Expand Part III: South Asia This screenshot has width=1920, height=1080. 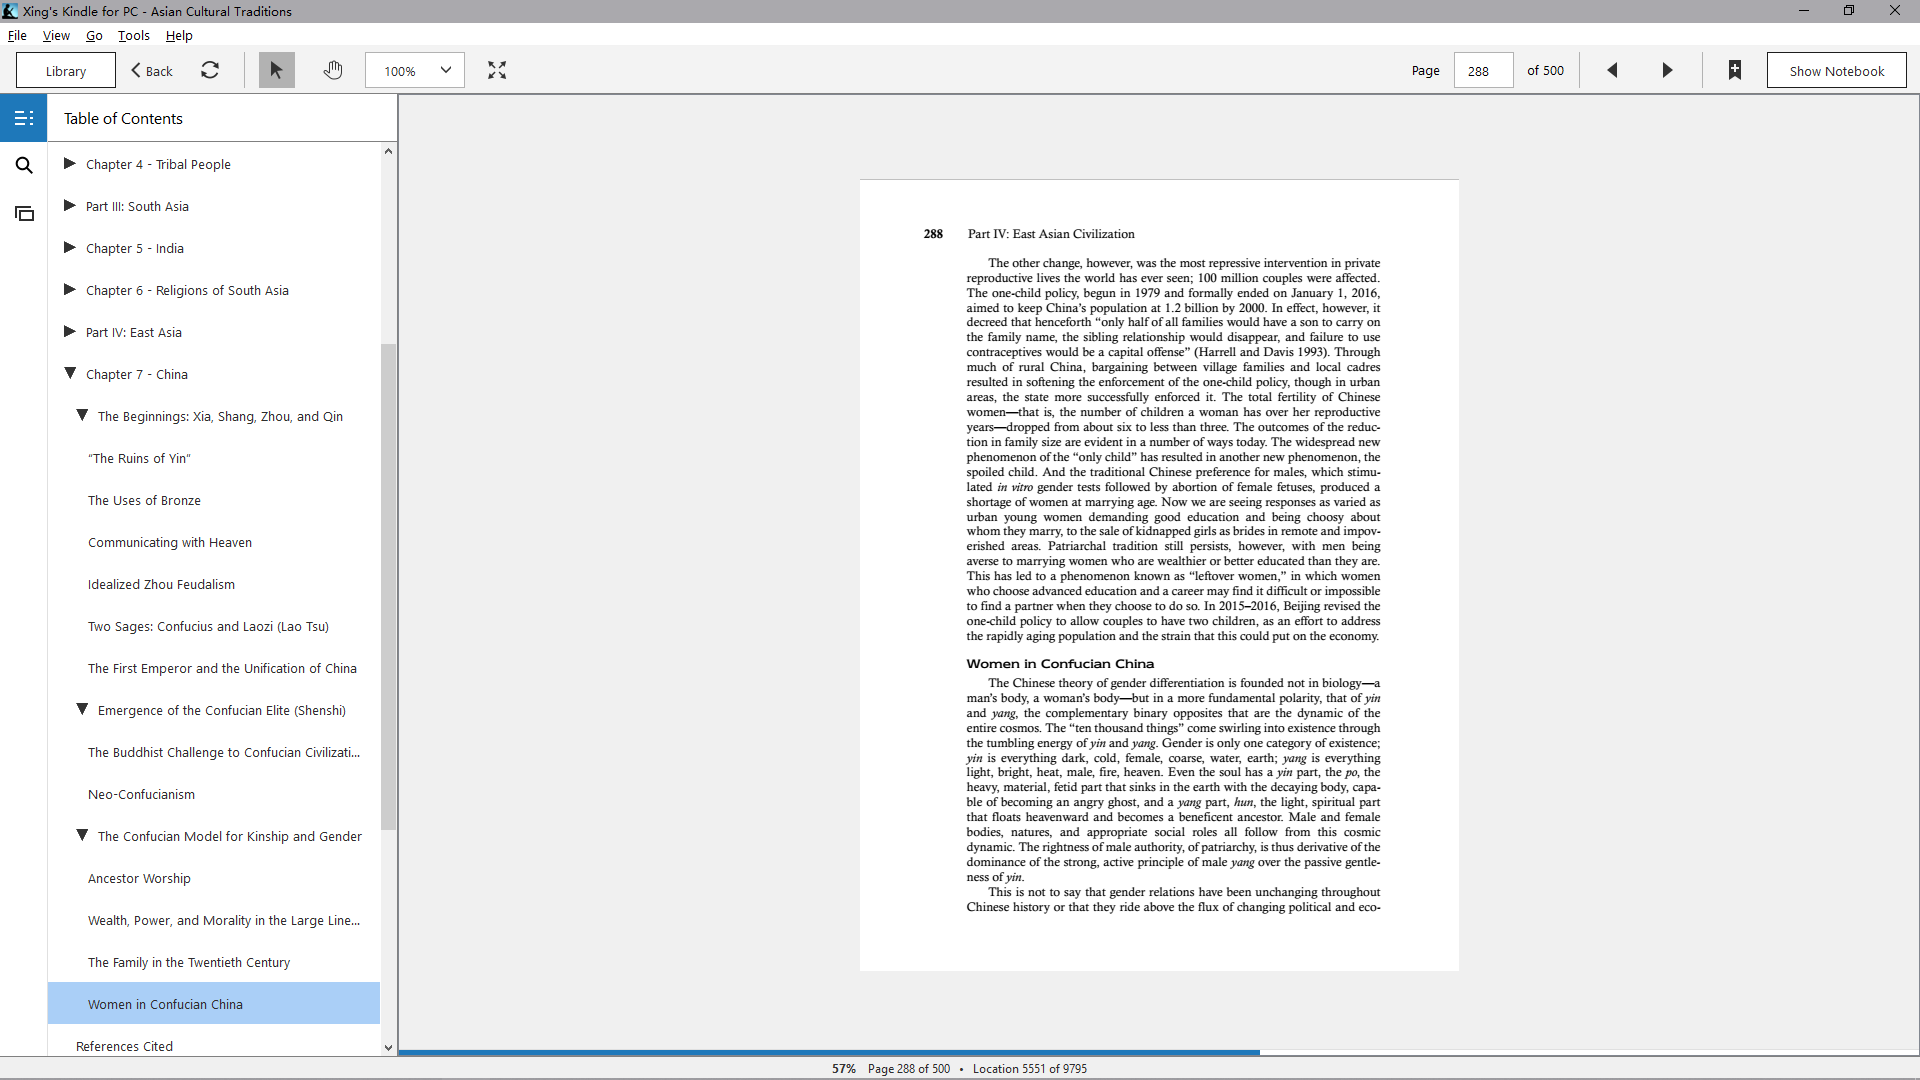click(70, 206)
